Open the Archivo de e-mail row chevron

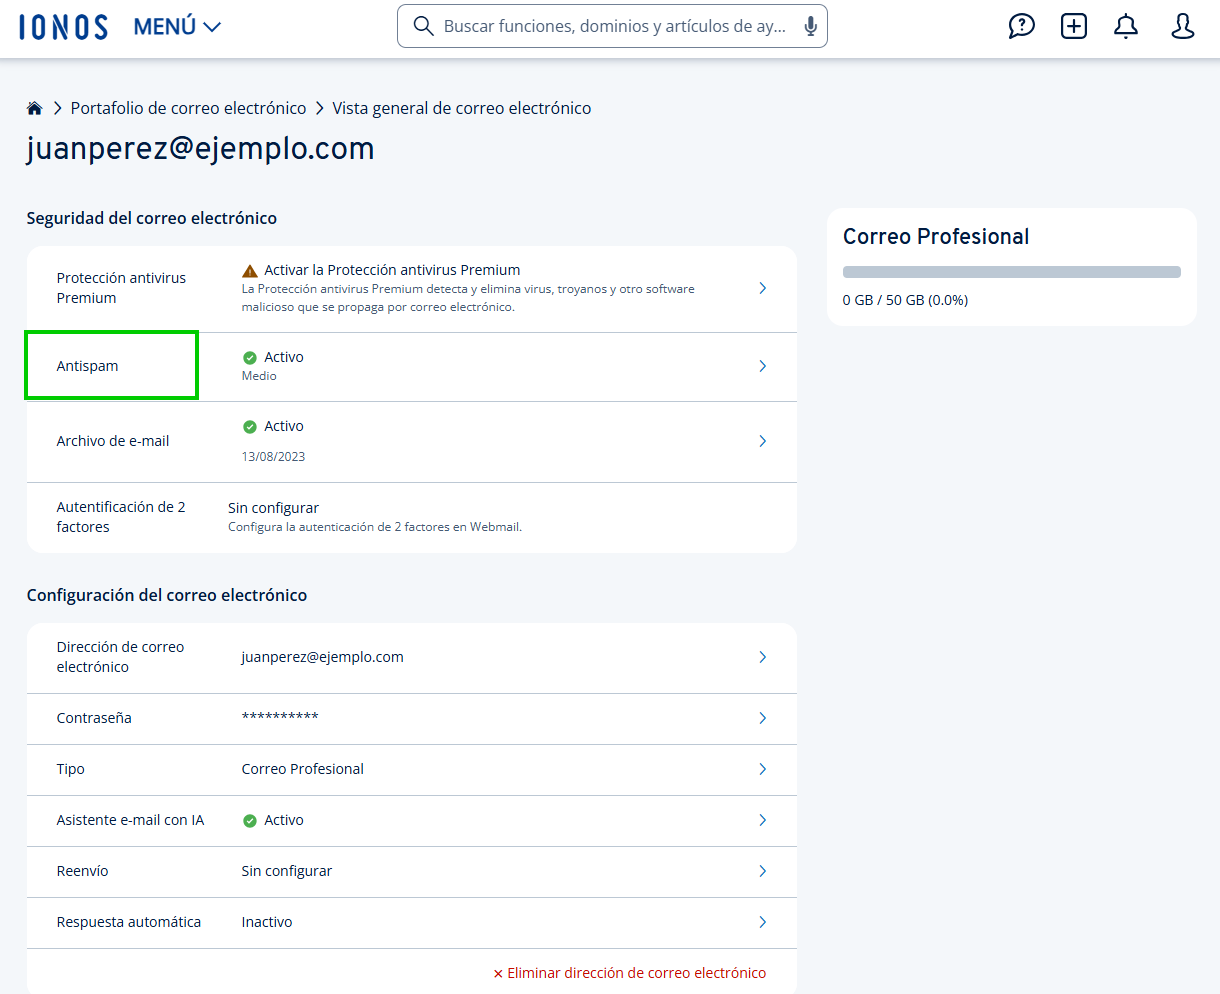(762, 441)
